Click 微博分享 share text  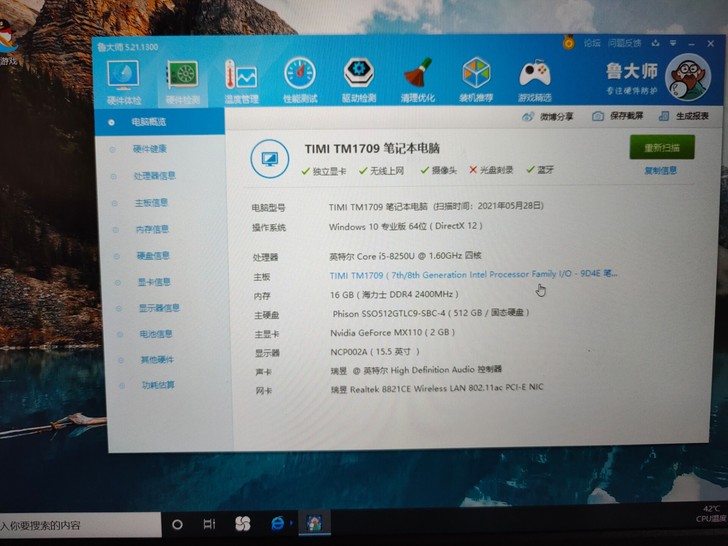556,117
